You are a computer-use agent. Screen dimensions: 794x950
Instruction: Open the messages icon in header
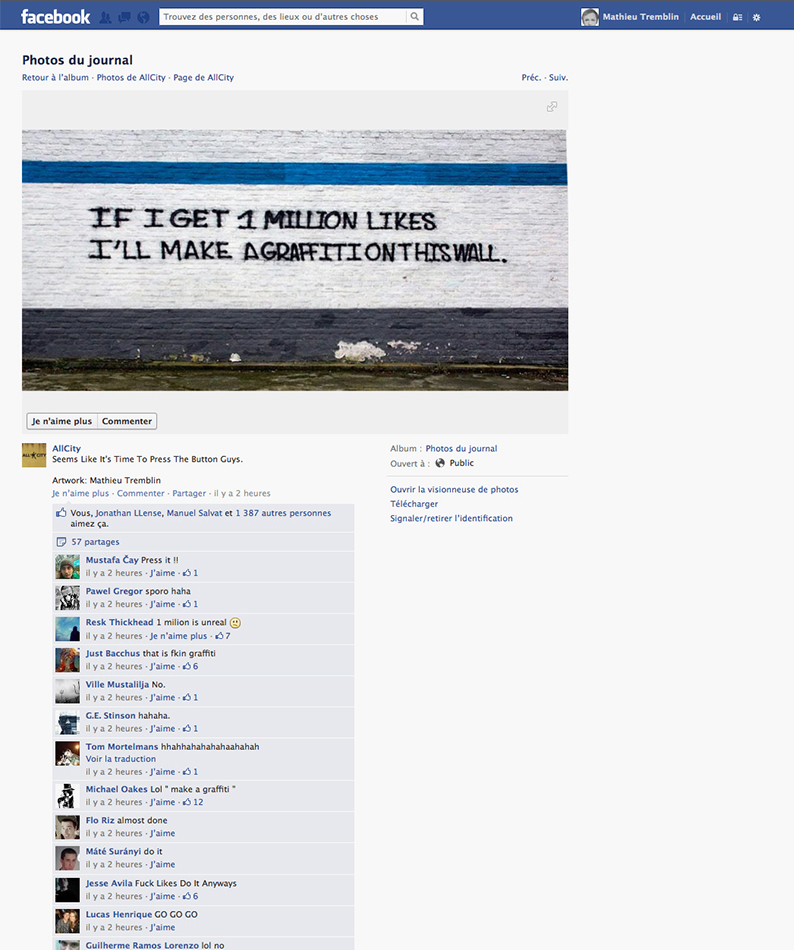pyautogui.click(x=124, y=18)
